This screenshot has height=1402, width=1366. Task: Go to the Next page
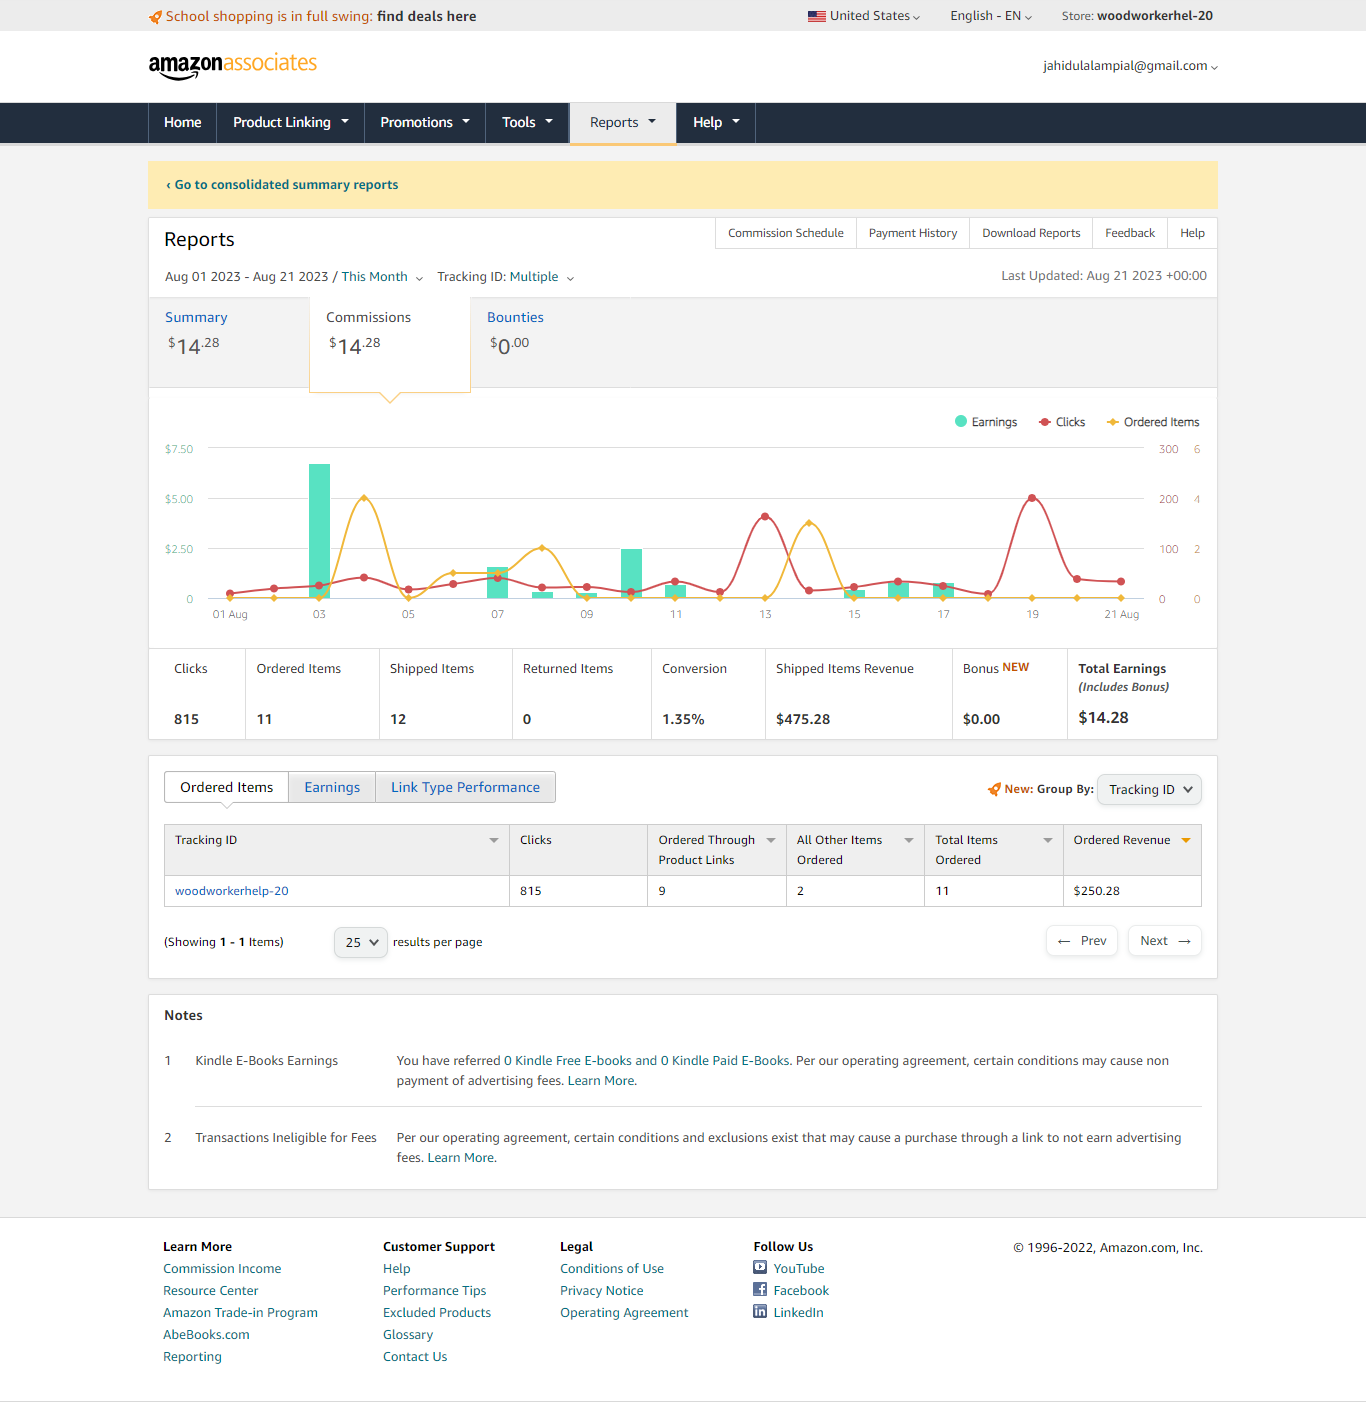(1165, 941)
